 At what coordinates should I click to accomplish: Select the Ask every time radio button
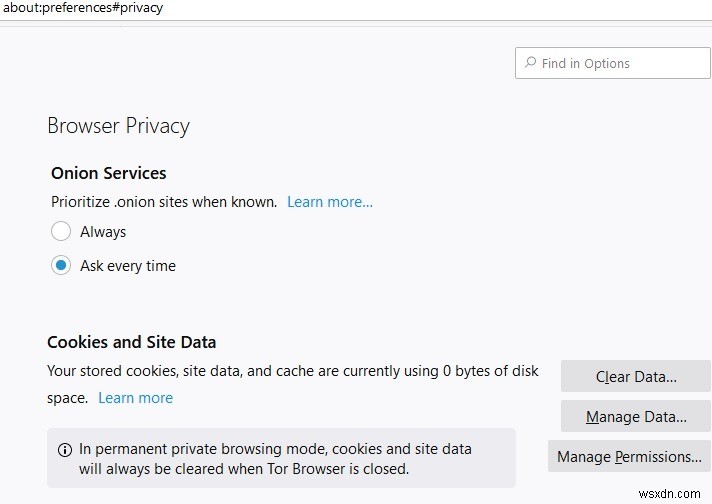61,265
